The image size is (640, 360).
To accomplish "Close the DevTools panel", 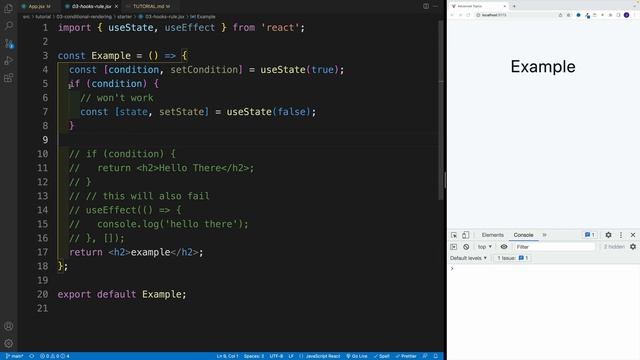I will (633, 235).
